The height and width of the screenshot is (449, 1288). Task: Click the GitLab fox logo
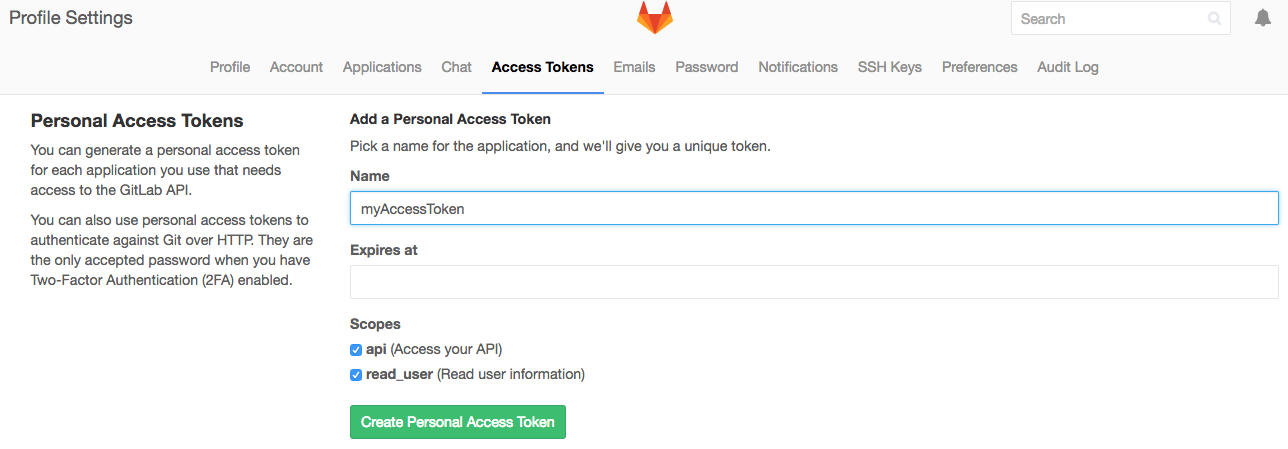(655, 18)
